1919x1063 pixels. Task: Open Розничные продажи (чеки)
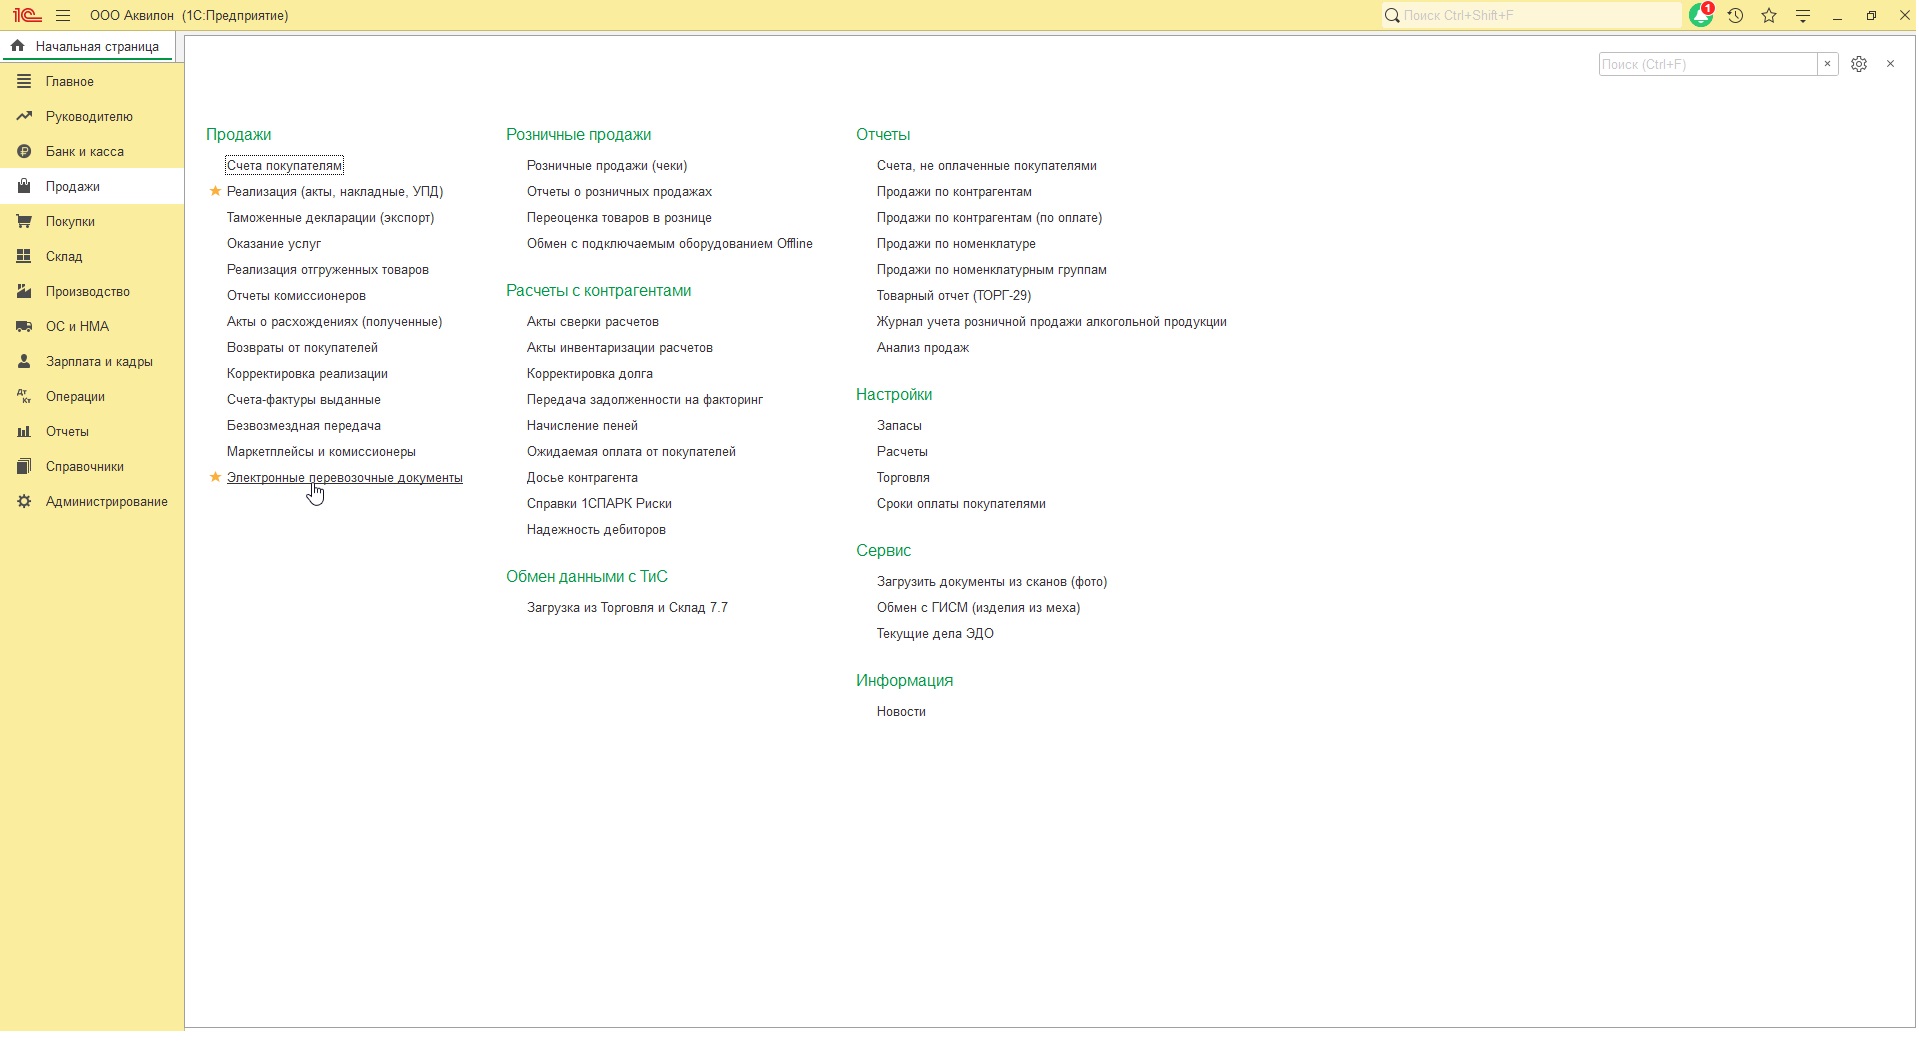(x=607, y=165)
